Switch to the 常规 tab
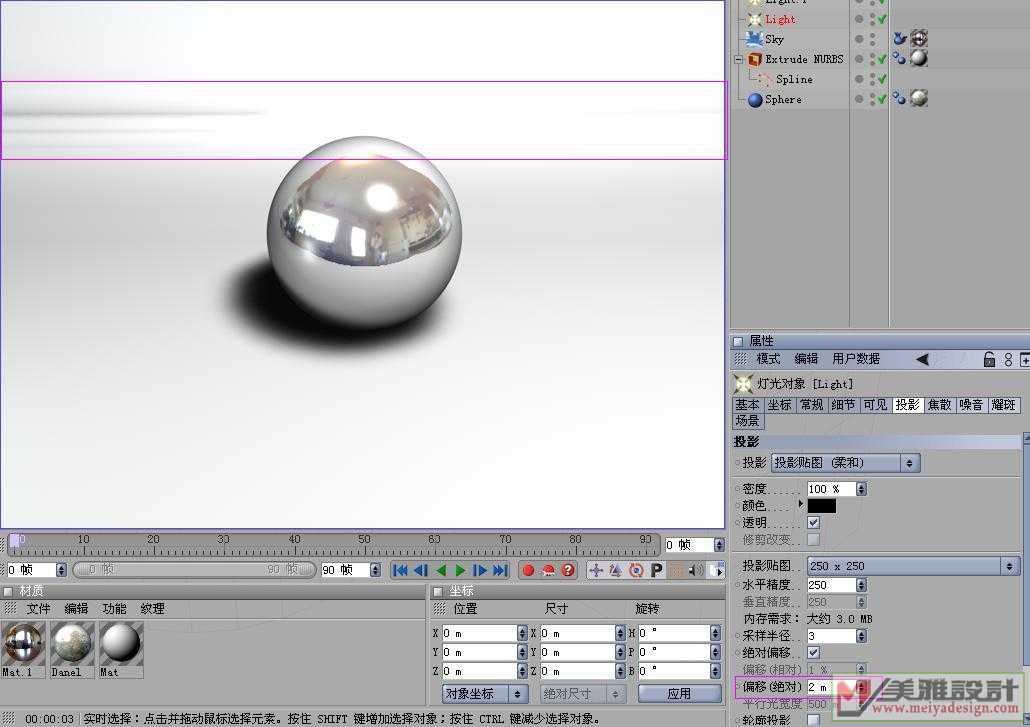The height and width of the screenshot is (727, 1030). point(811,405)
